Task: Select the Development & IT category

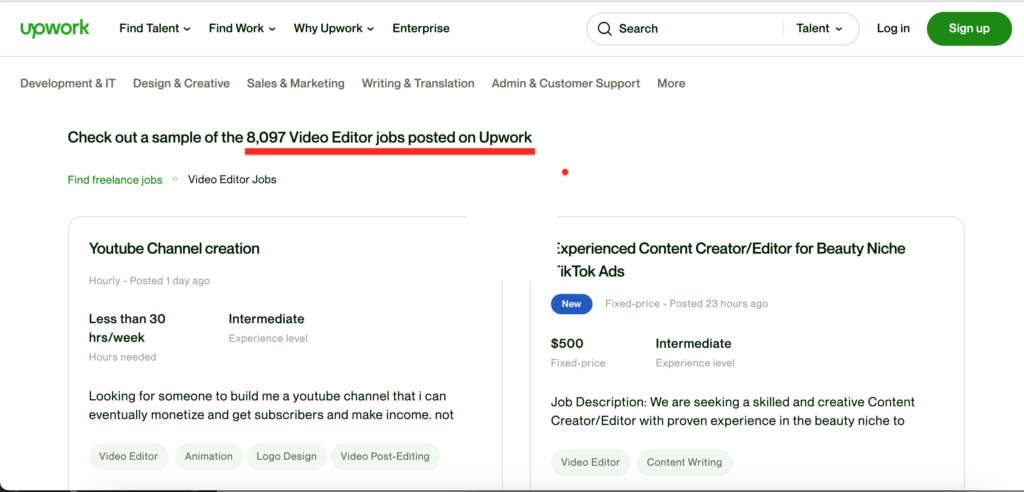Action: [68, 83]
